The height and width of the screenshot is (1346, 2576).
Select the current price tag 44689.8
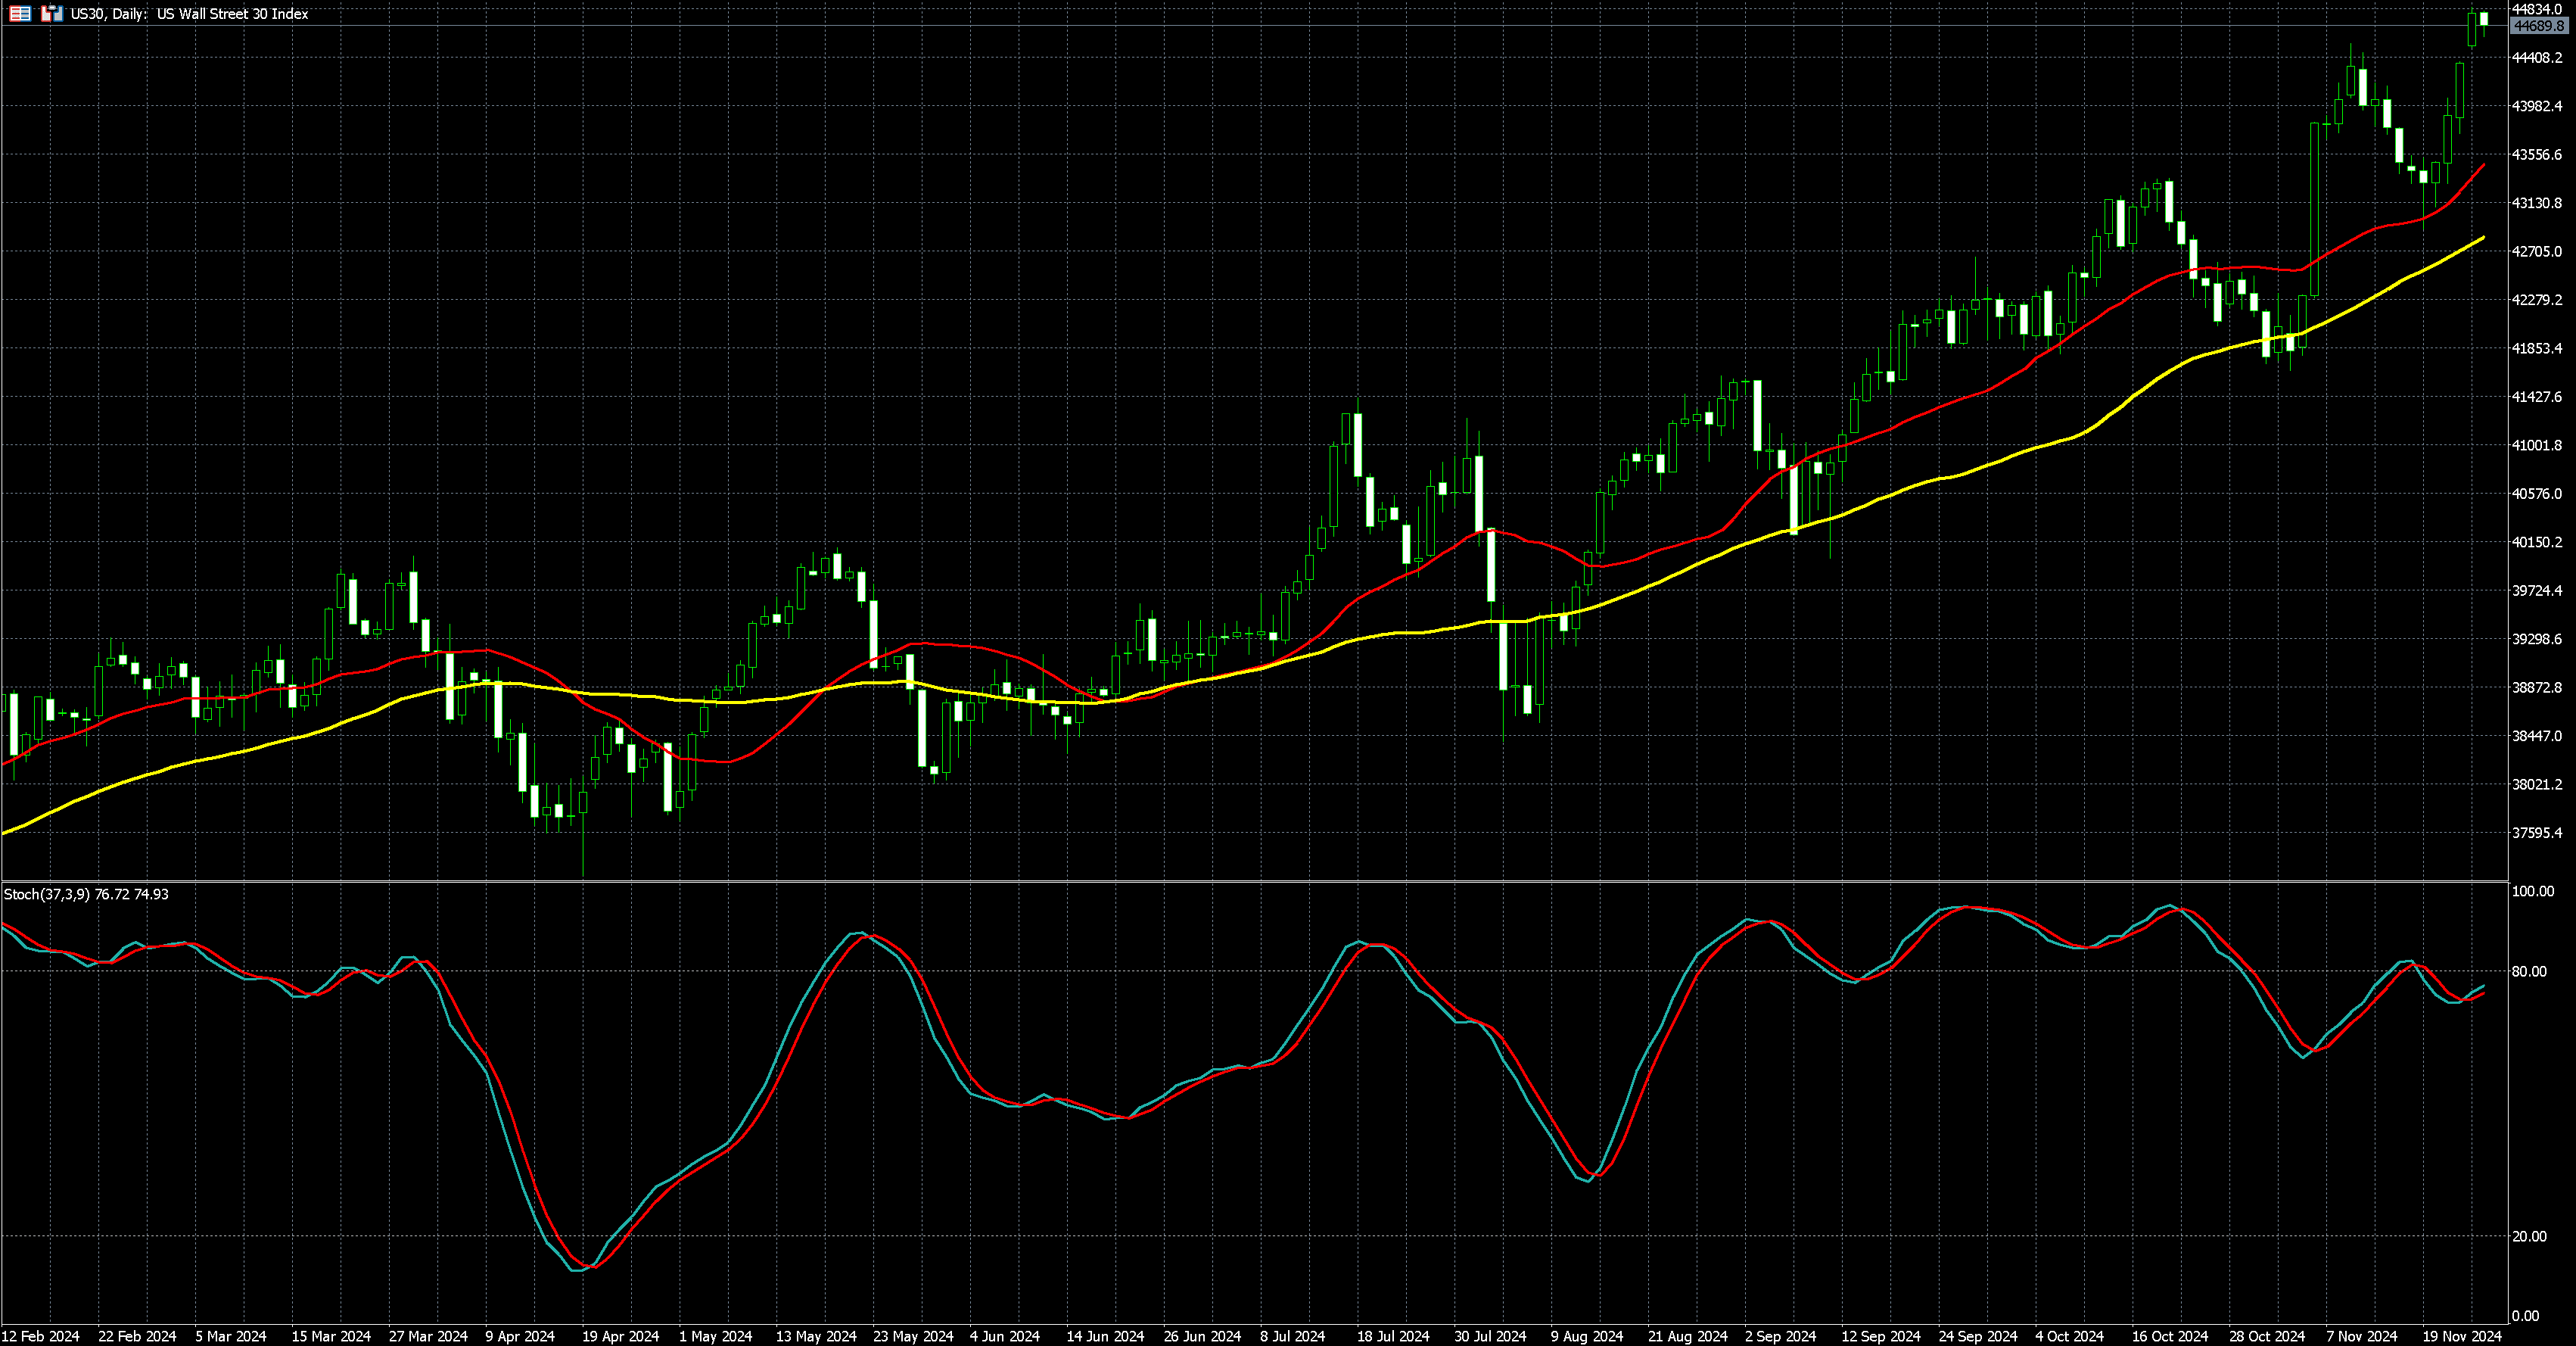pos(2538,26)
